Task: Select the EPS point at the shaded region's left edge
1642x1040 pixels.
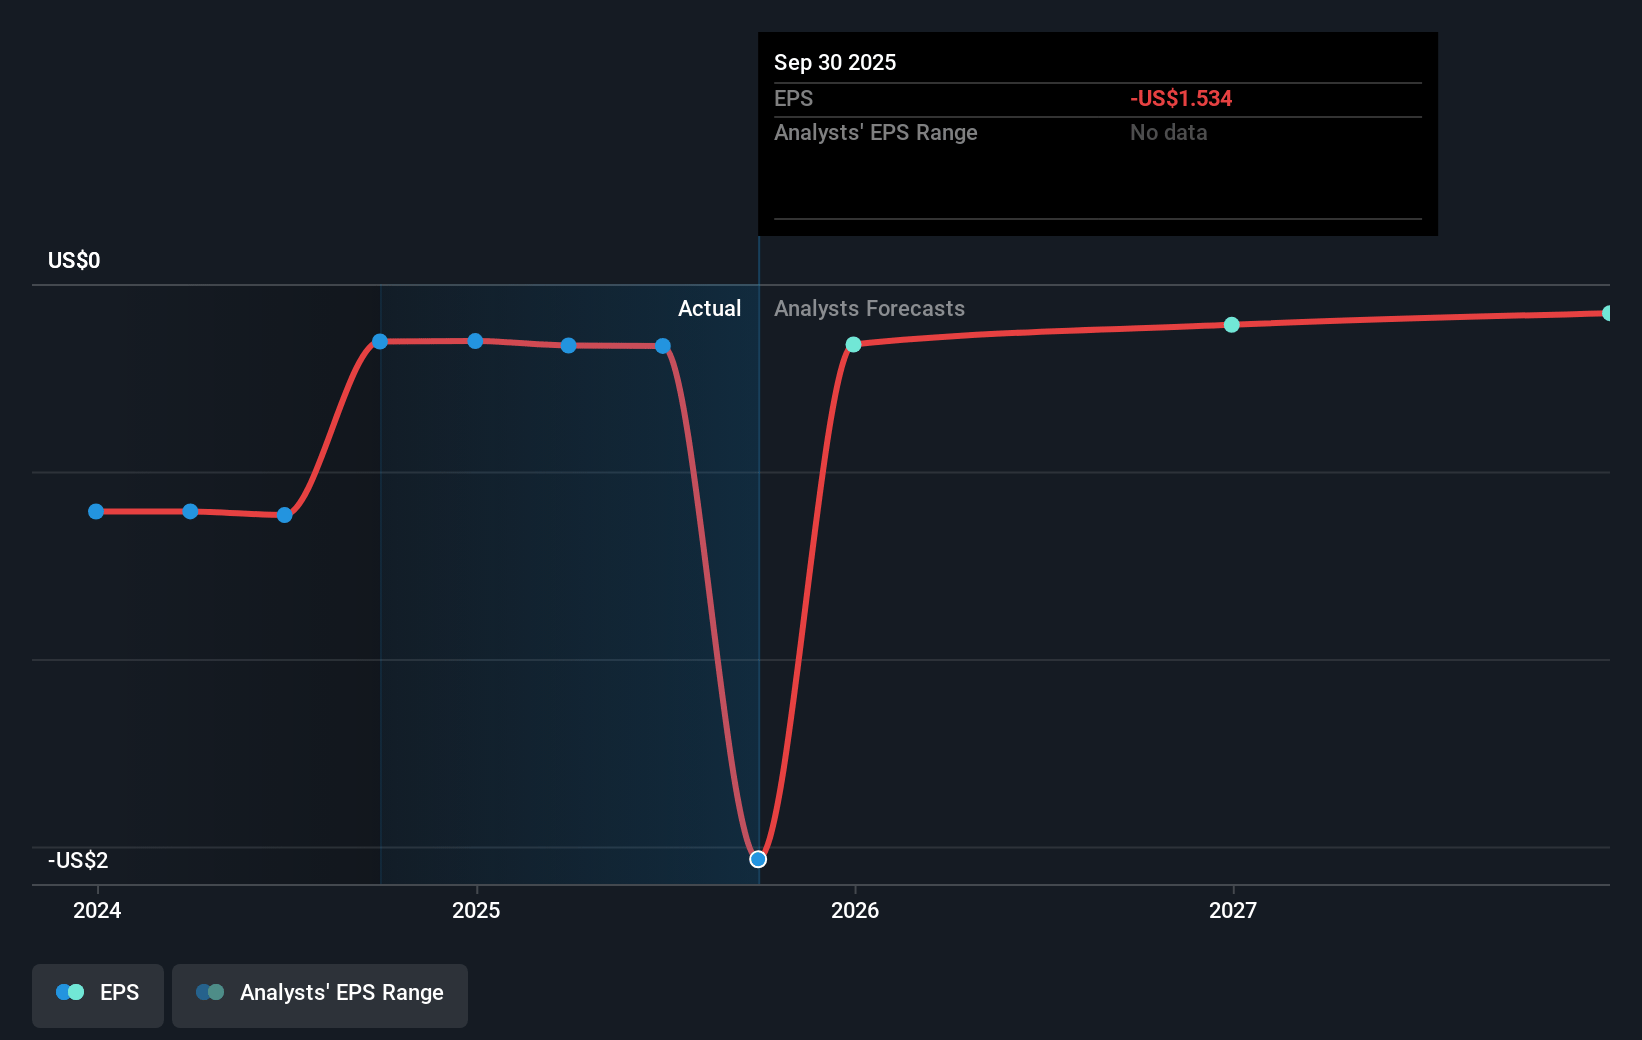Action: (380, 342)
